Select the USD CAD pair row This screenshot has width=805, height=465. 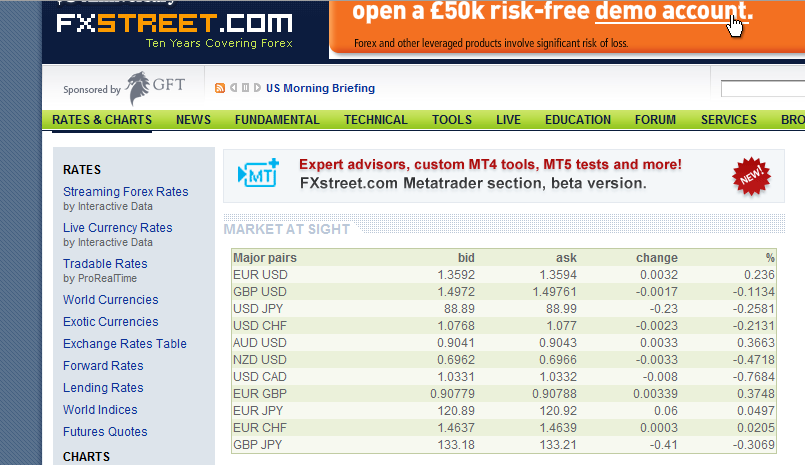(x=504, y=377)
